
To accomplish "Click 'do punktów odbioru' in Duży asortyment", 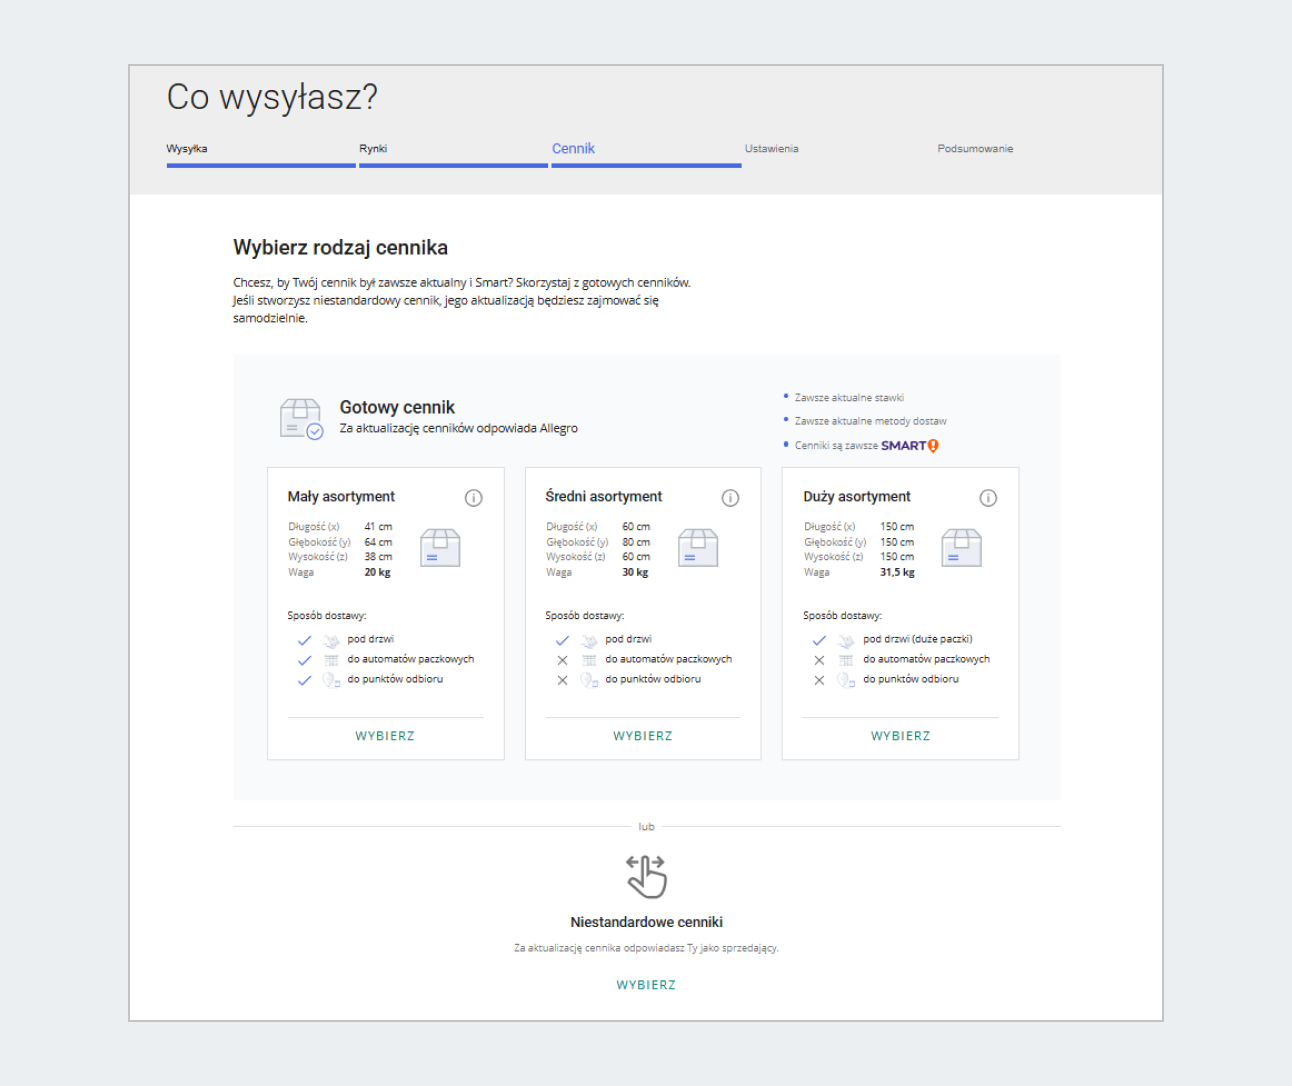I will pos(911,679).
